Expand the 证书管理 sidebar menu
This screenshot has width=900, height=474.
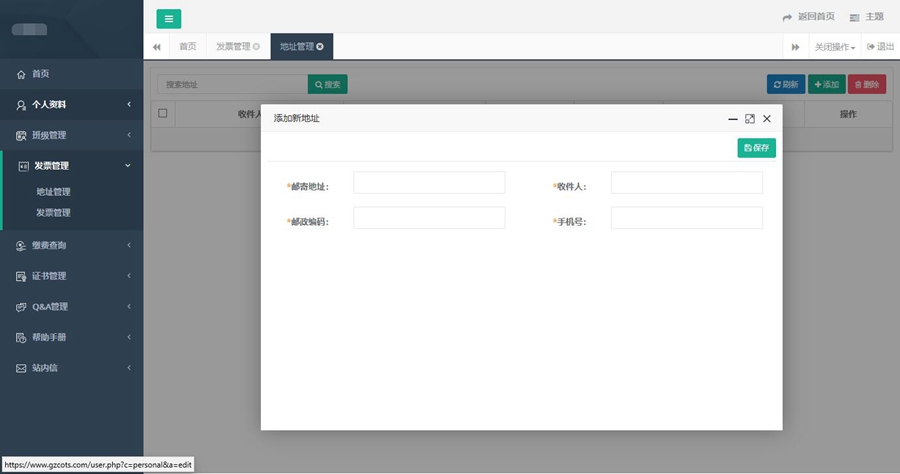pos(71,276)
